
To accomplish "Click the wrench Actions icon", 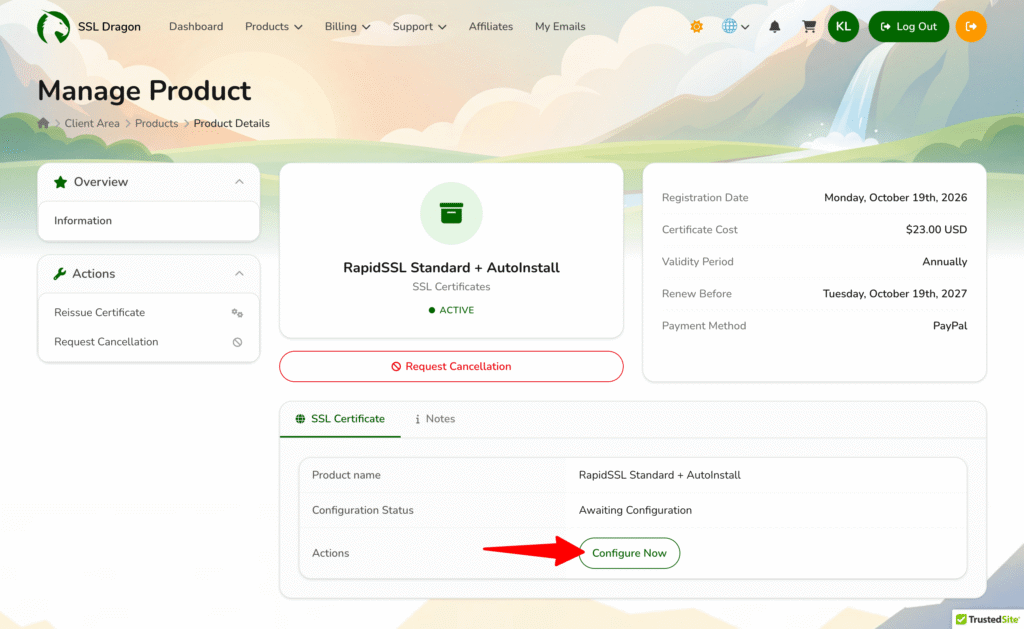I will [60, 274].
